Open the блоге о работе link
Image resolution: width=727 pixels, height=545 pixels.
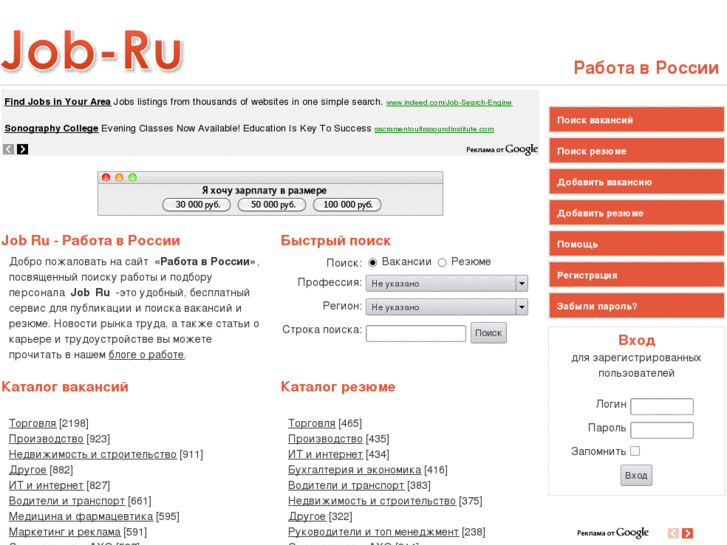(146, 355)
